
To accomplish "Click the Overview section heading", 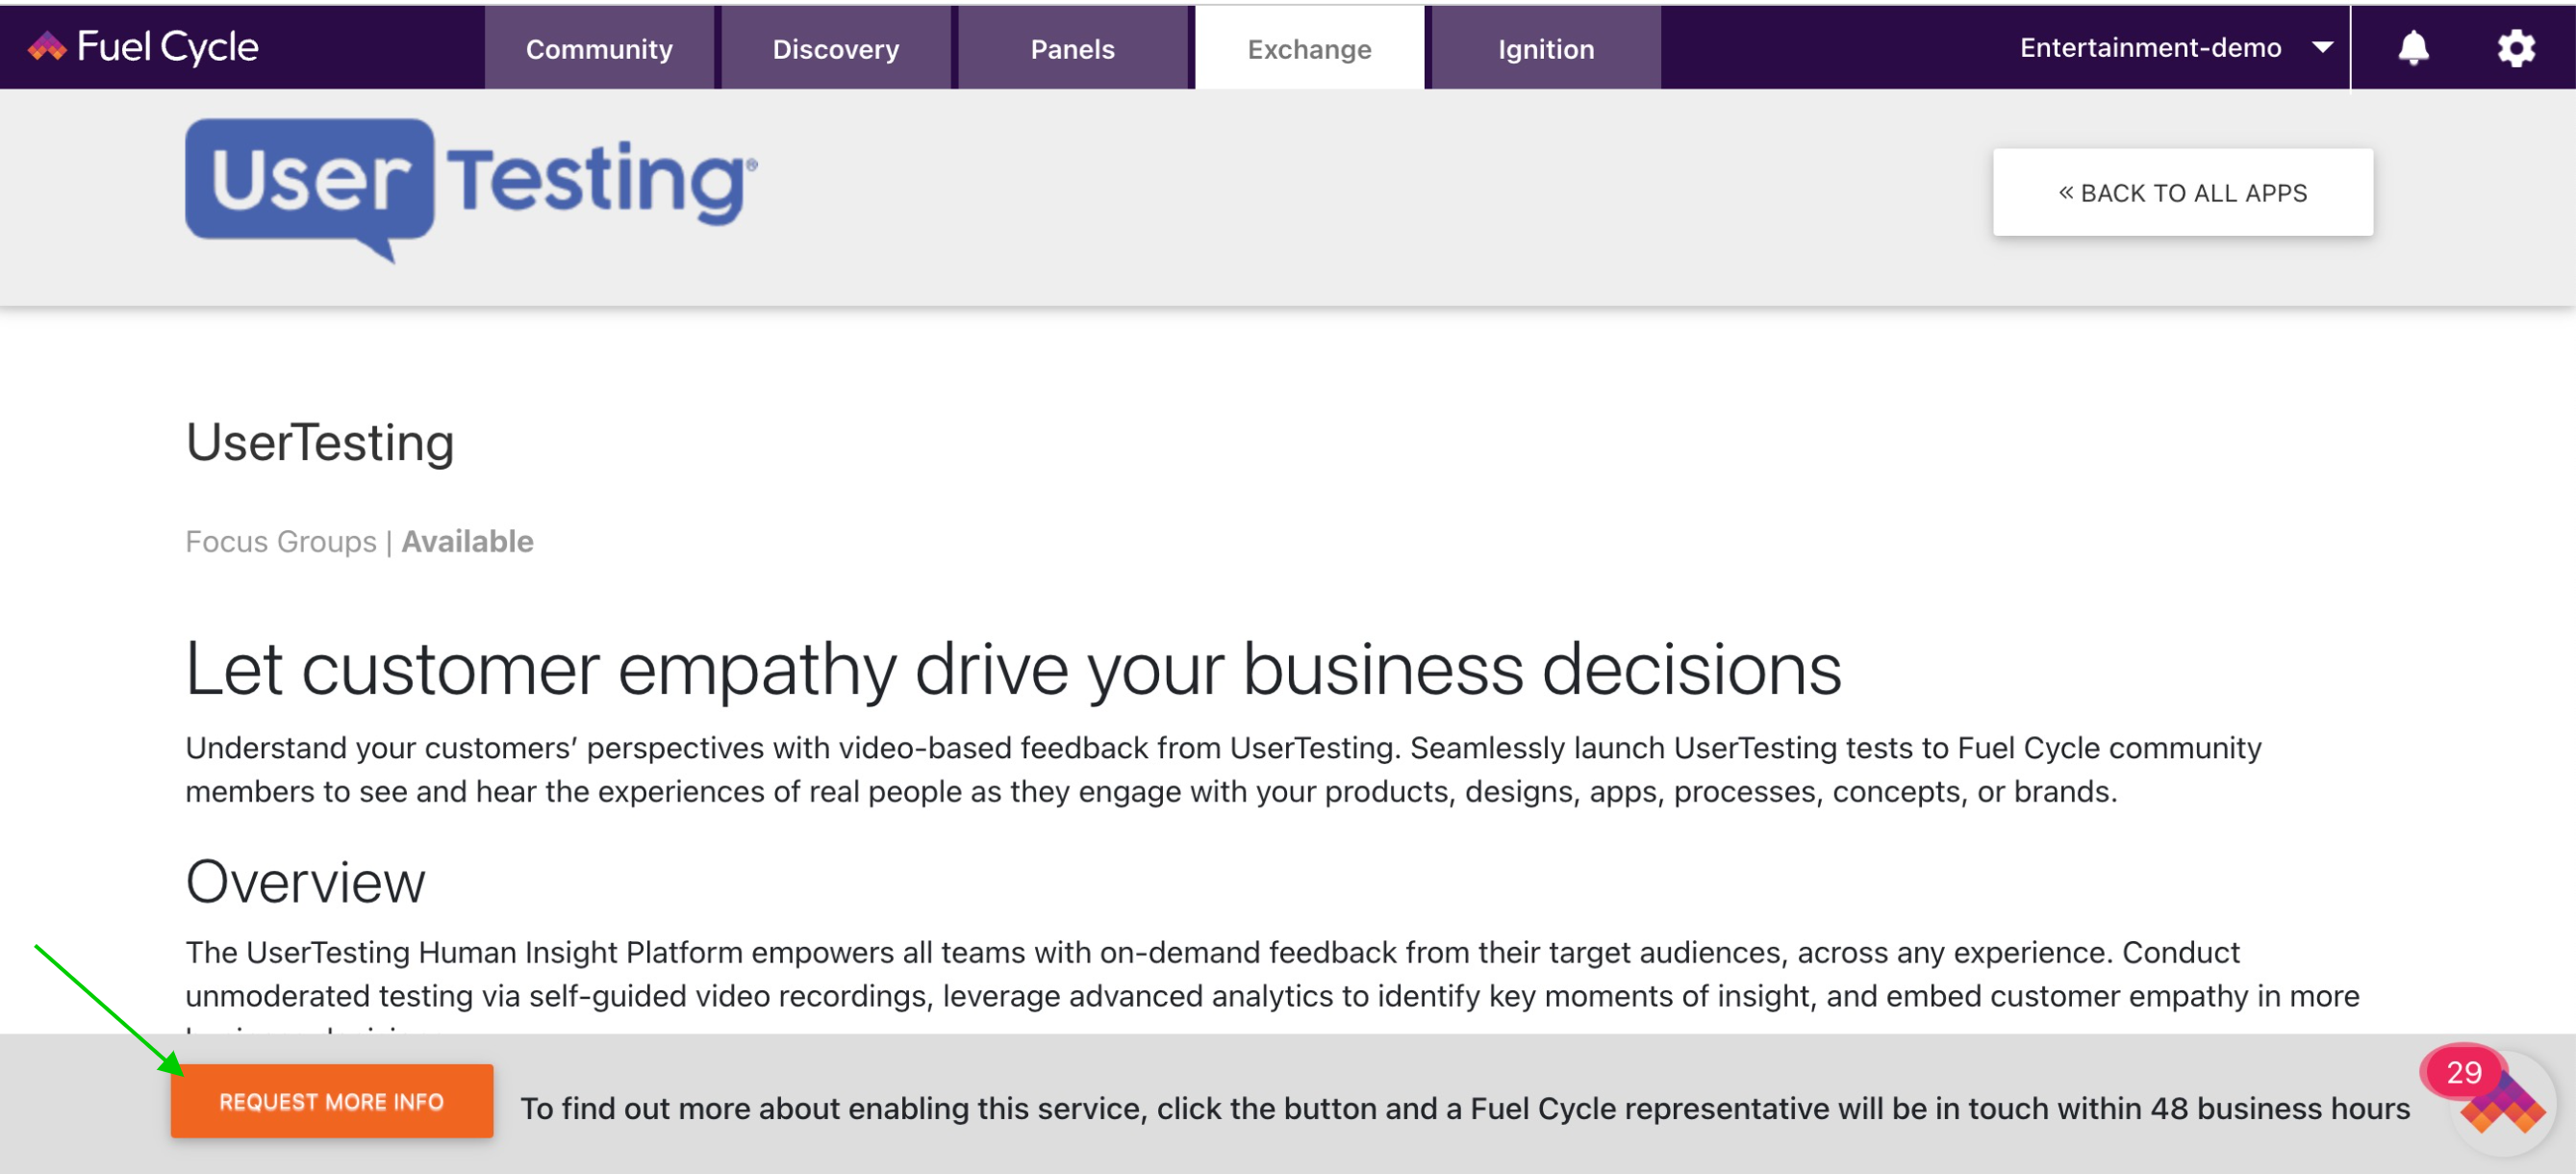I will pos(305,882).
